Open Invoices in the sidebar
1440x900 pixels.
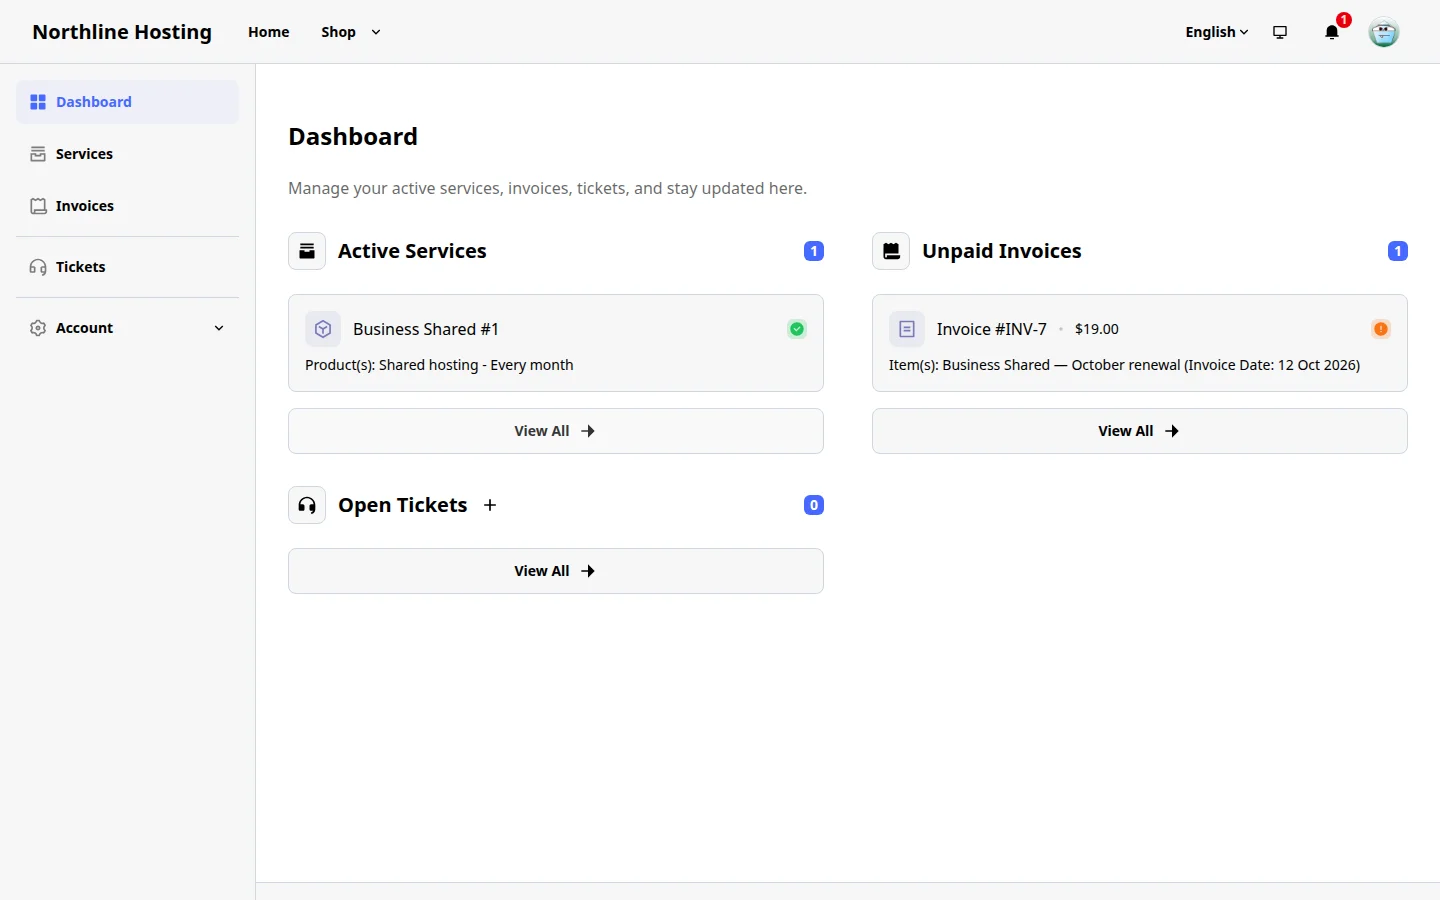coord(128,206)
